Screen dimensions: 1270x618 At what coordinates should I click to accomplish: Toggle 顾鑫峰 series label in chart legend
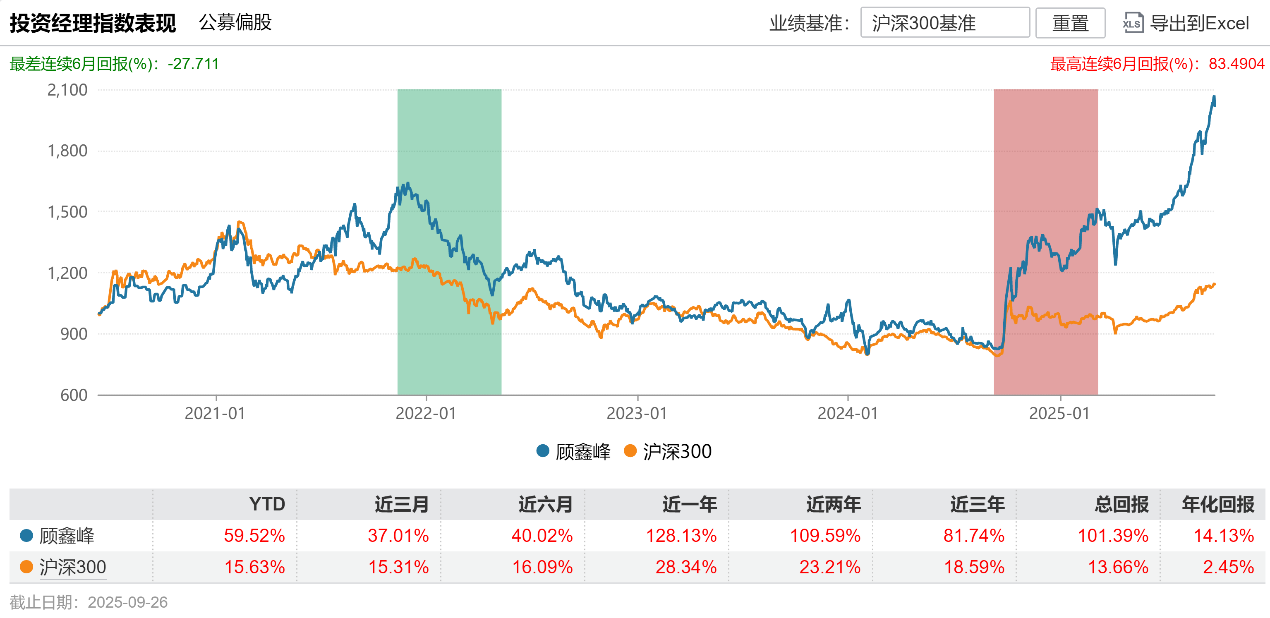click(x=582, y=451)
